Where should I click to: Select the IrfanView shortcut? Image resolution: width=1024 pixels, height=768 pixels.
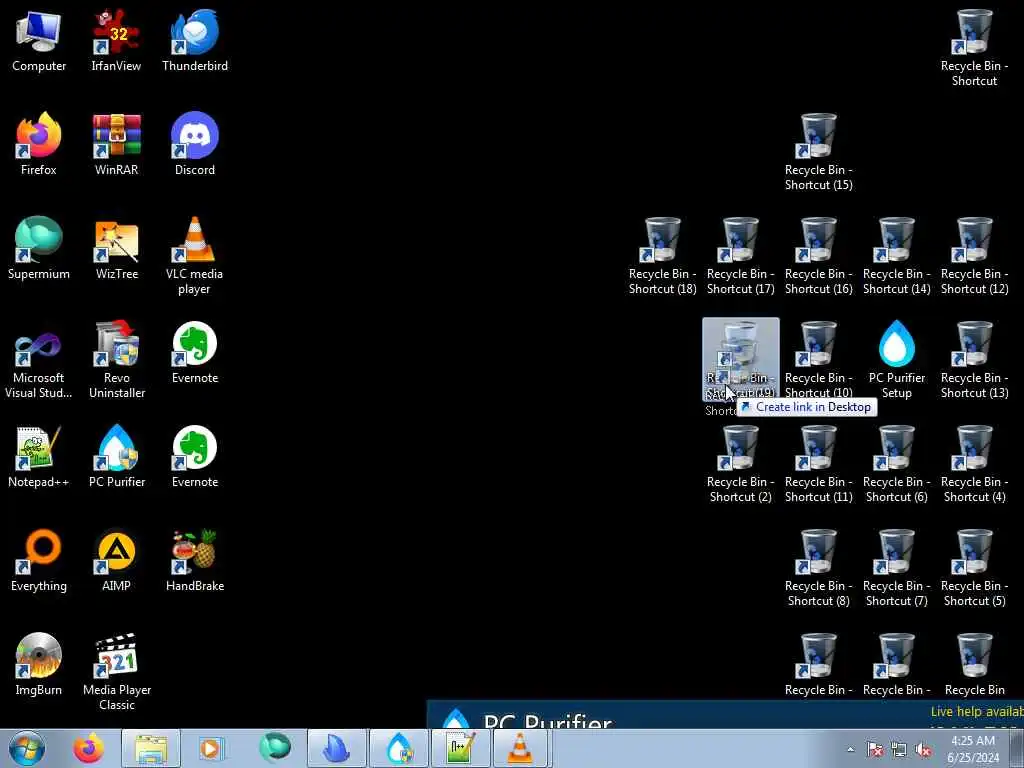point(116,40)
